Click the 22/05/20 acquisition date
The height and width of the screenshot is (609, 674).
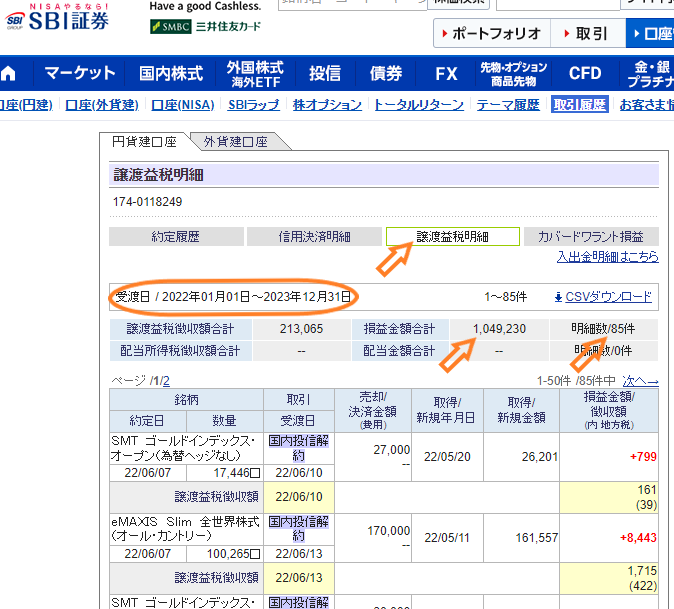[447, 457]
